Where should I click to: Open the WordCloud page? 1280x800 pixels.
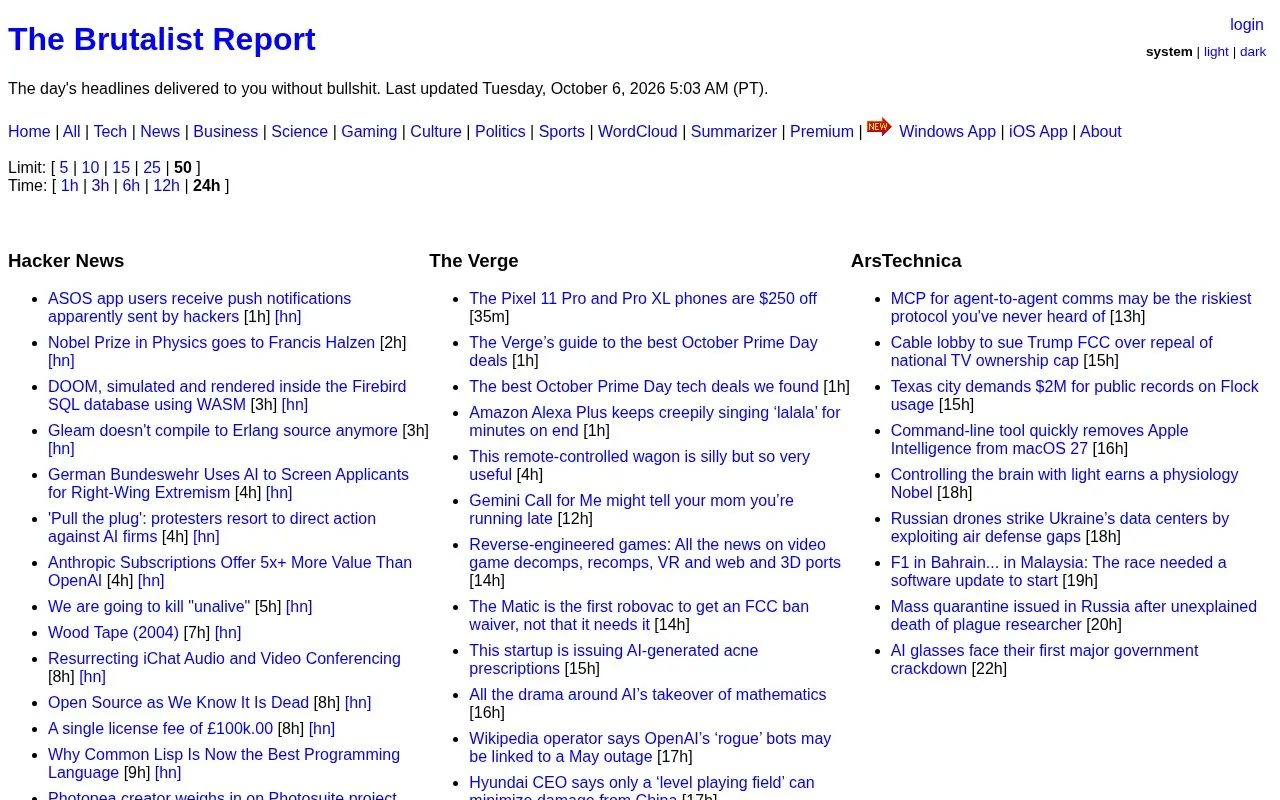click(637, 132)
